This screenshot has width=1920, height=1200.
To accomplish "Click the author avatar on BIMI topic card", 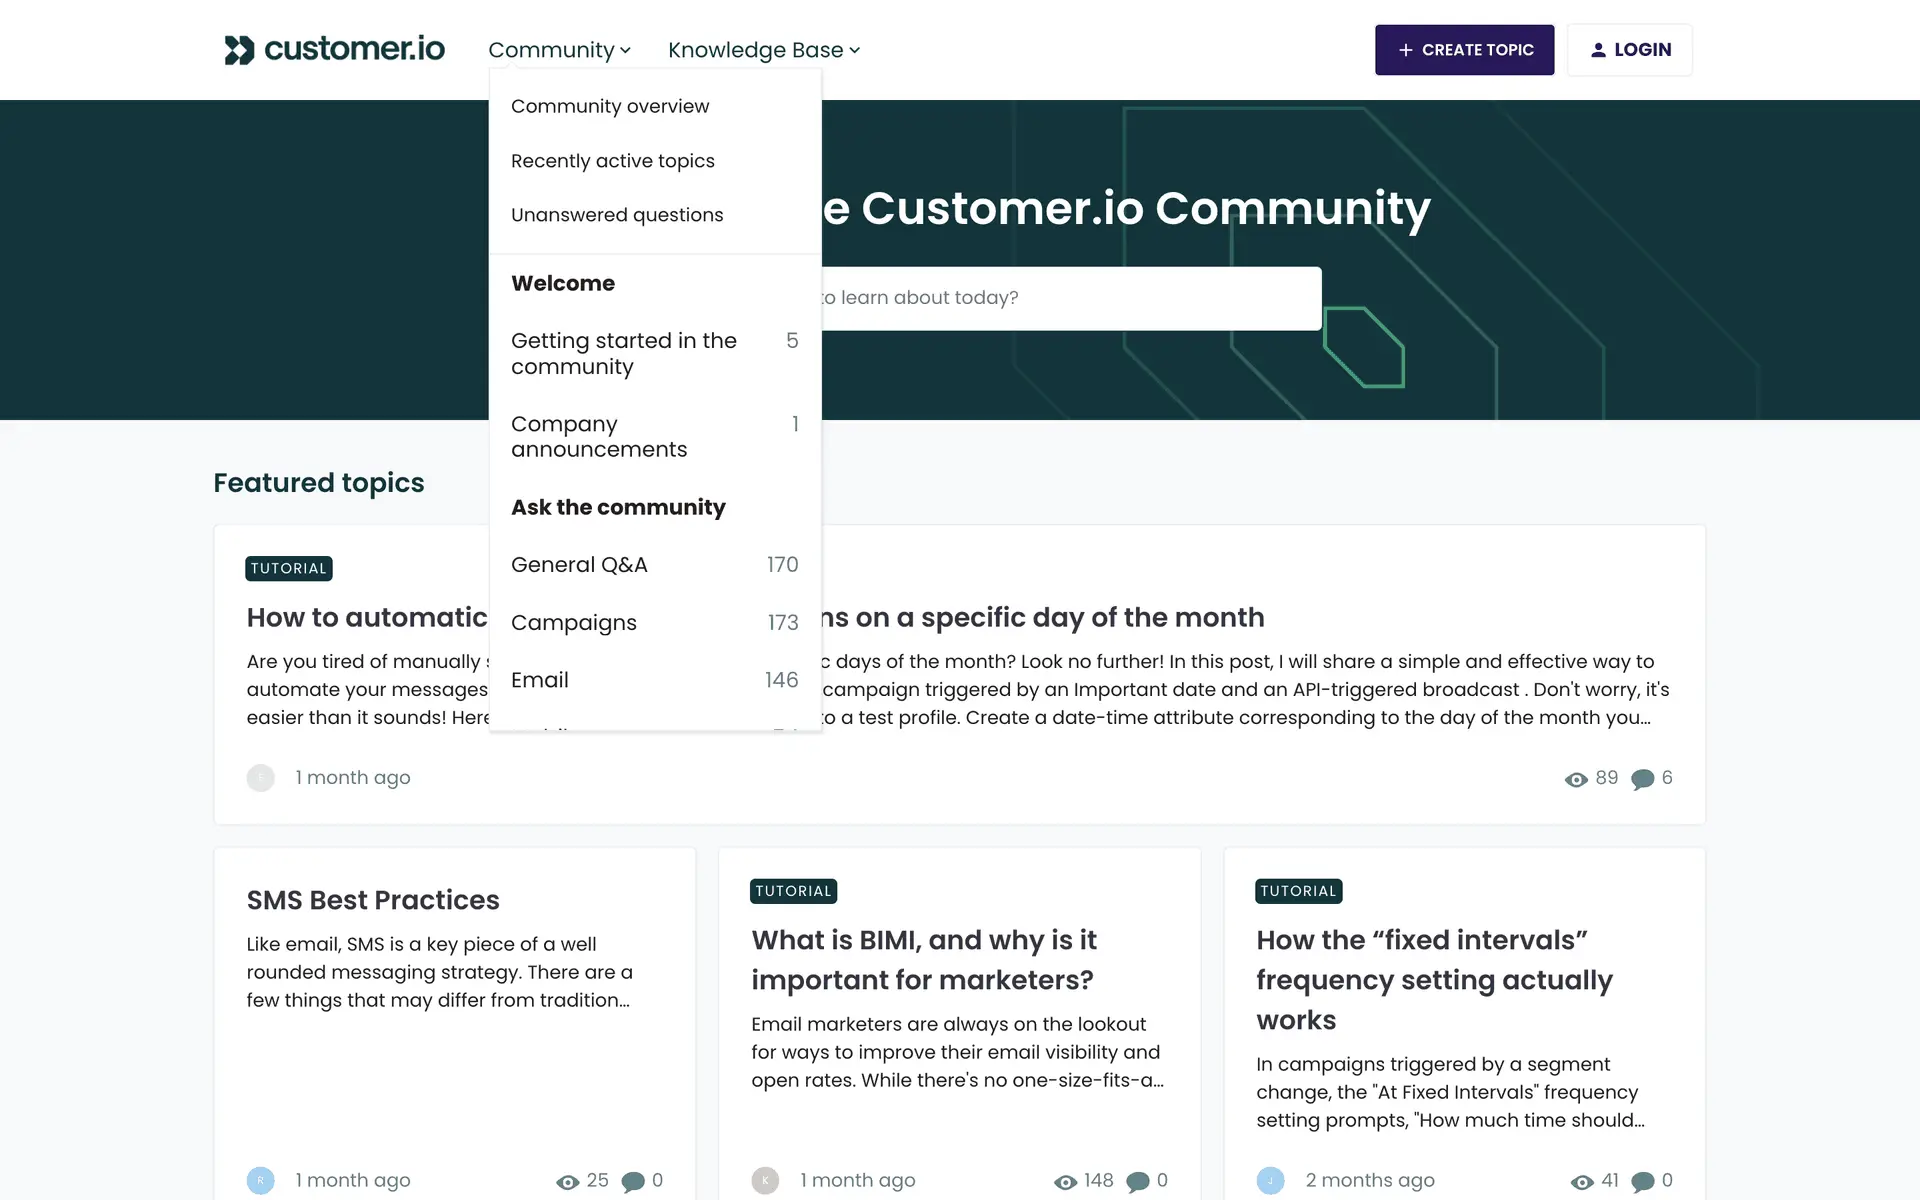I will (x=765, y=1180).
